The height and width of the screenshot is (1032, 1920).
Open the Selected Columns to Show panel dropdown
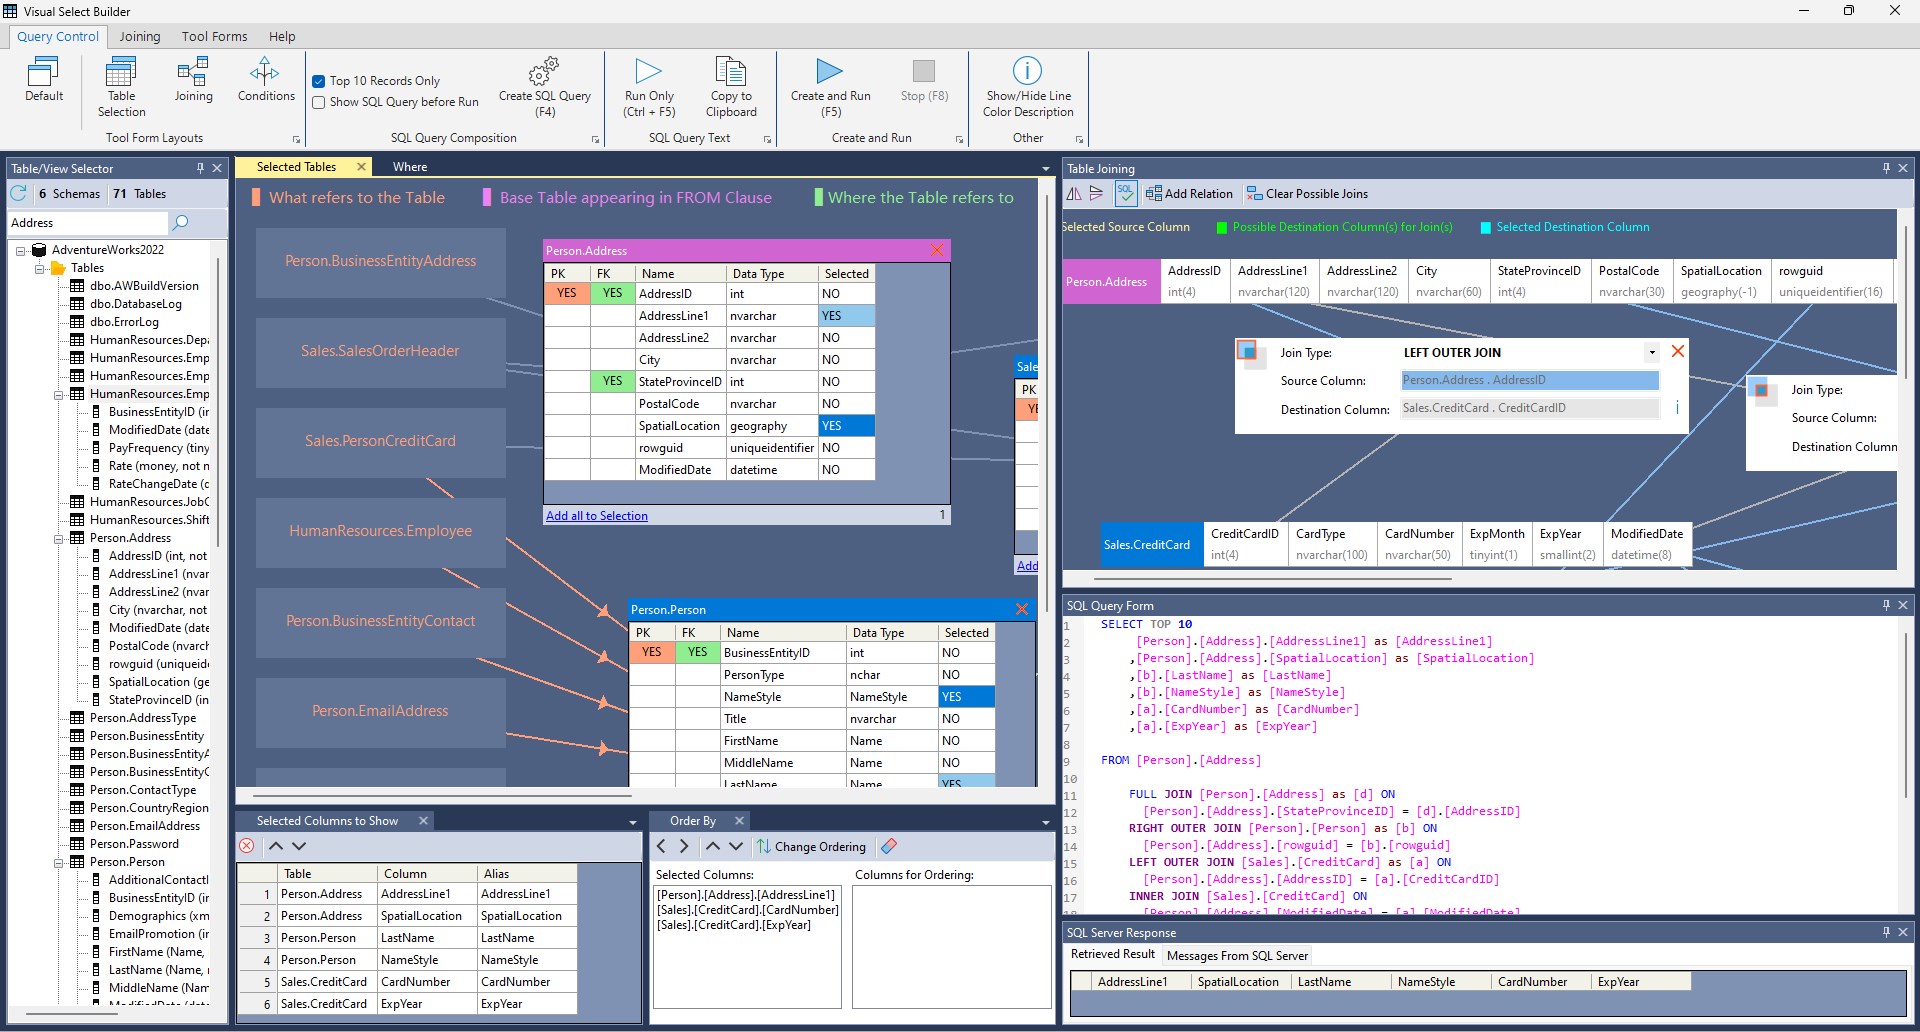click(631, 821)
